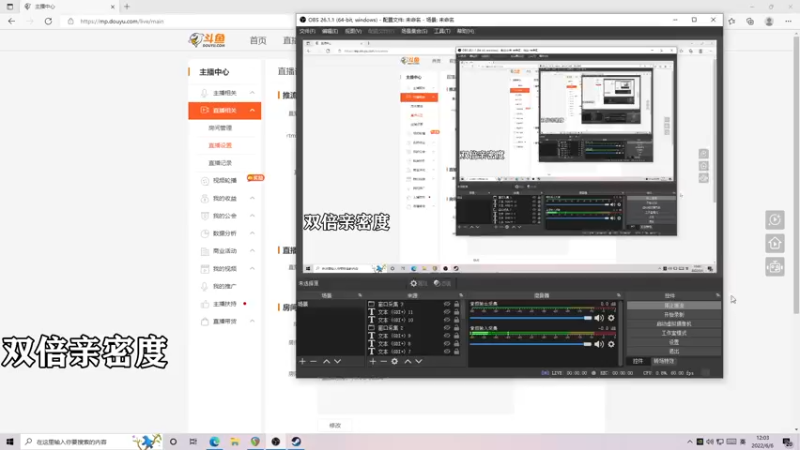The width and height of the screenshot is (800, 450).
Task: Toggle lock on 文本 (GDI+) 11 source
Action: click(x=457, y=312)
